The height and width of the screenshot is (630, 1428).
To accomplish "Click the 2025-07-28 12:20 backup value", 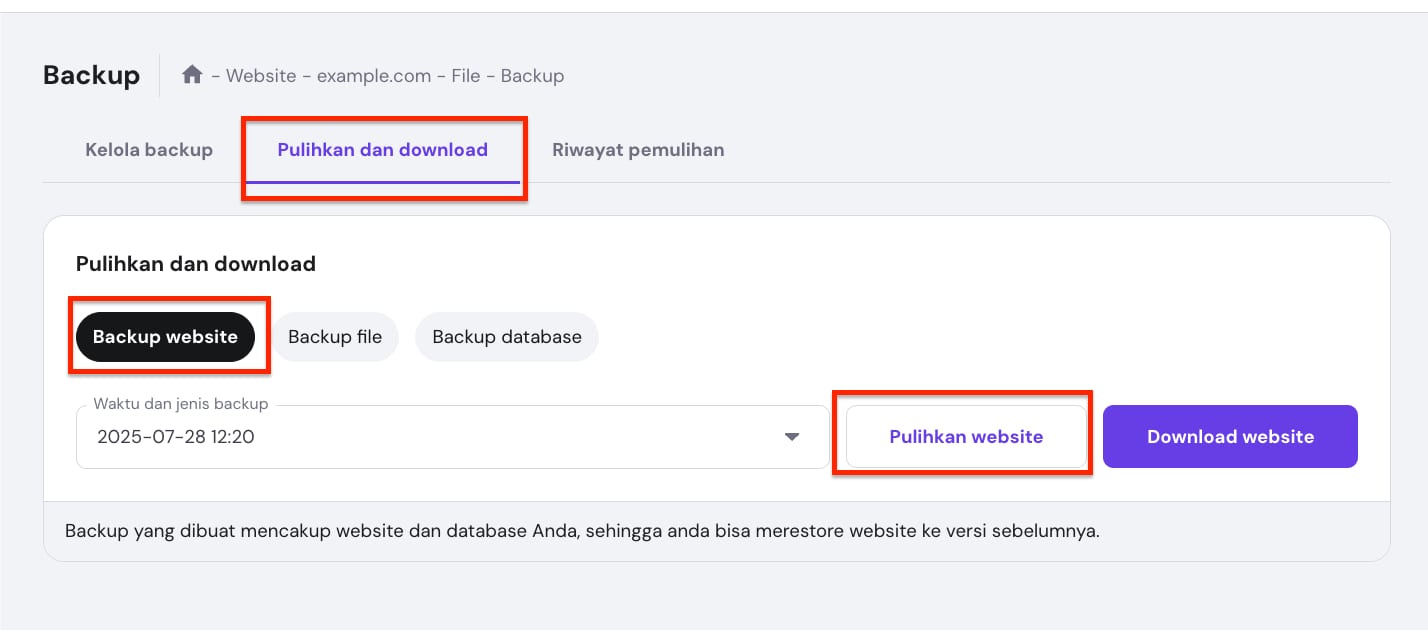I will click(176, 437).
